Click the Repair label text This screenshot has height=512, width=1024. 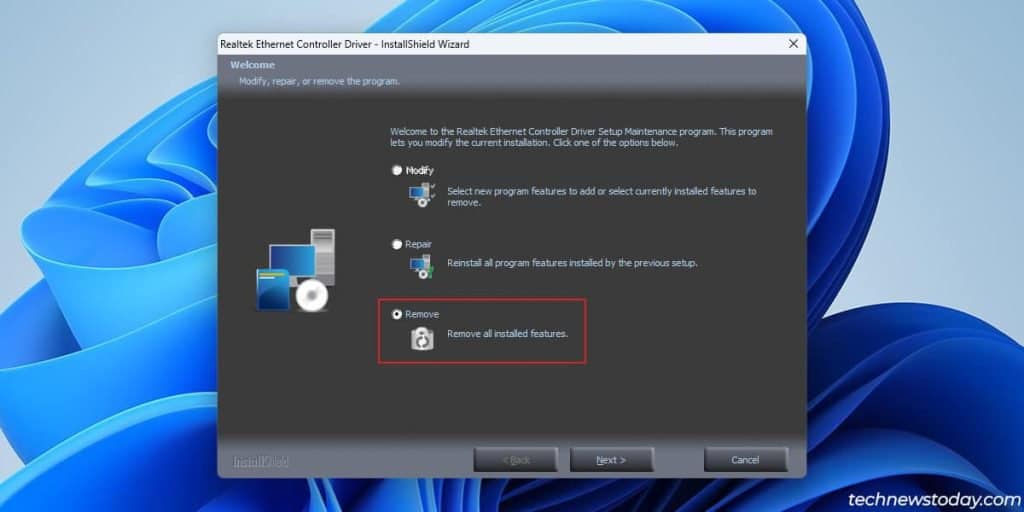click(418, 244)
